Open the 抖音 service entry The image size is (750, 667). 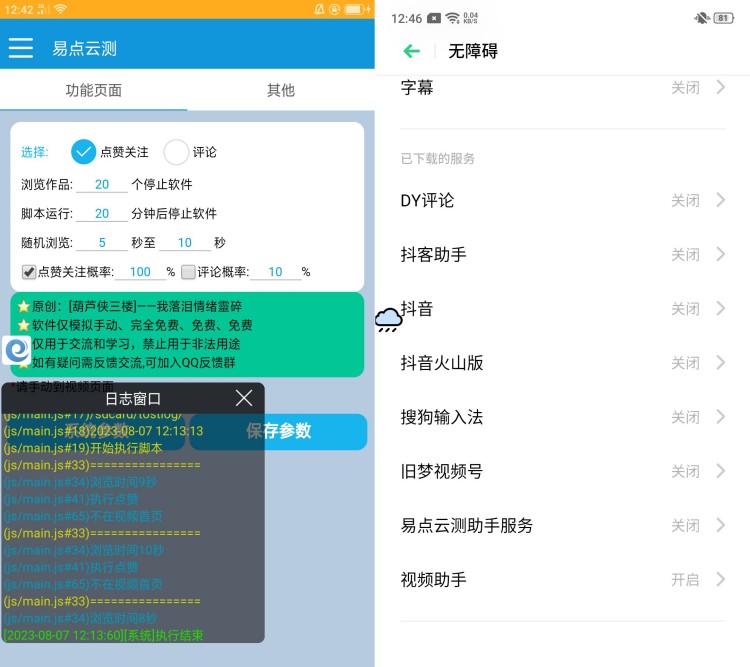pyautogui.click(x=562, y=308)
